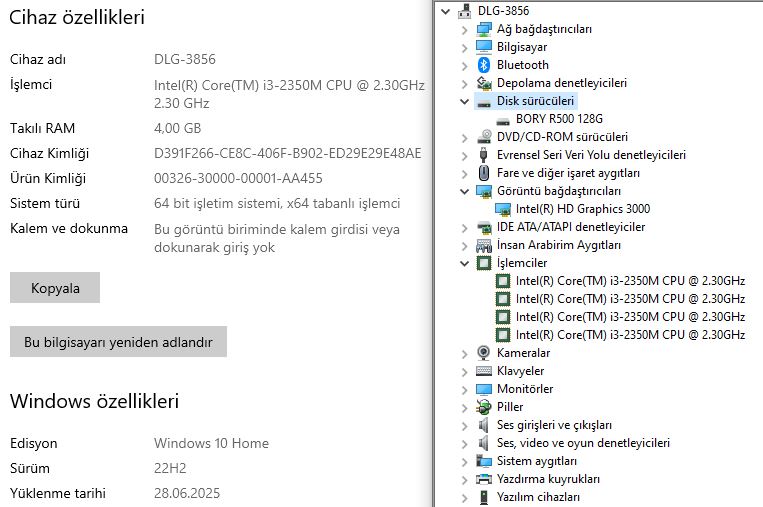Click the Cihaz Kimliği value D391F266-CE8C-406F-B902-ED29E29E48AE
763x507 pixels.
tap(288, 154)
